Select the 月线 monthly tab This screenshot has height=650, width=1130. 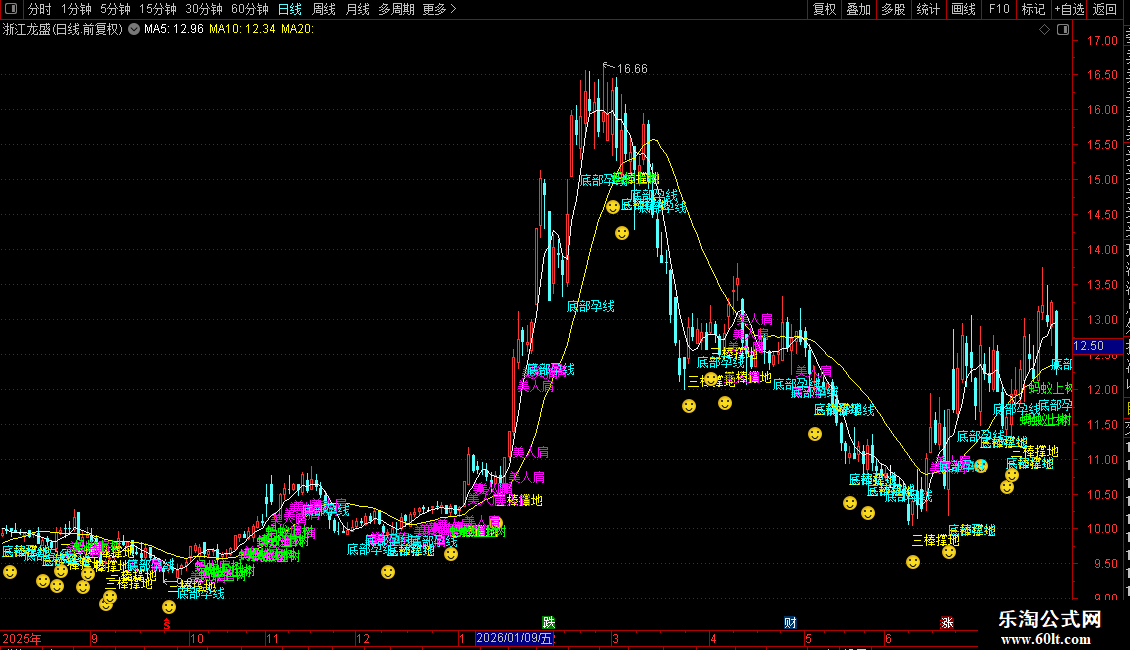(357, 9)
